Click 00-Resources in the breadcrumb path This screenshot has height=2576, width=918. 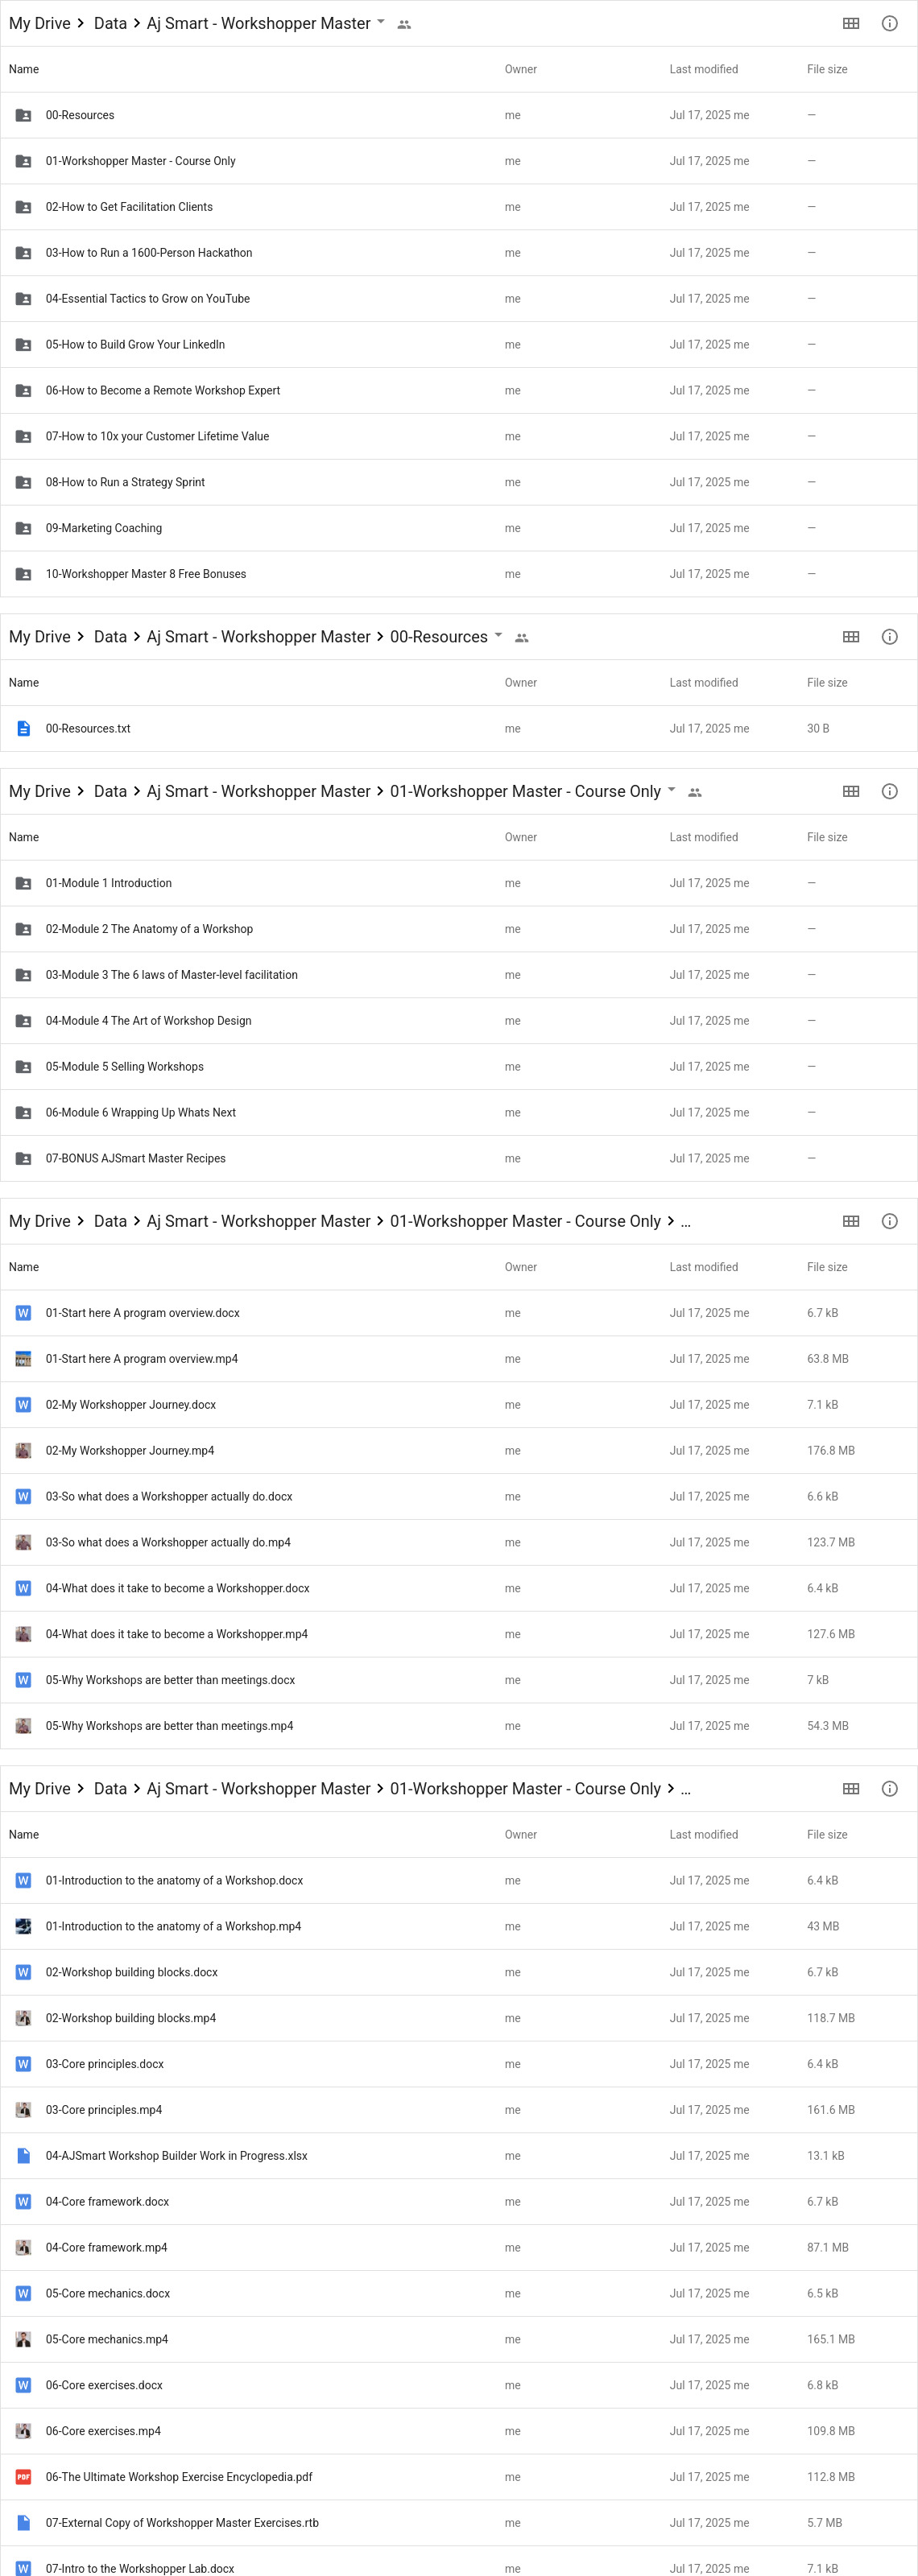(439, 637)
